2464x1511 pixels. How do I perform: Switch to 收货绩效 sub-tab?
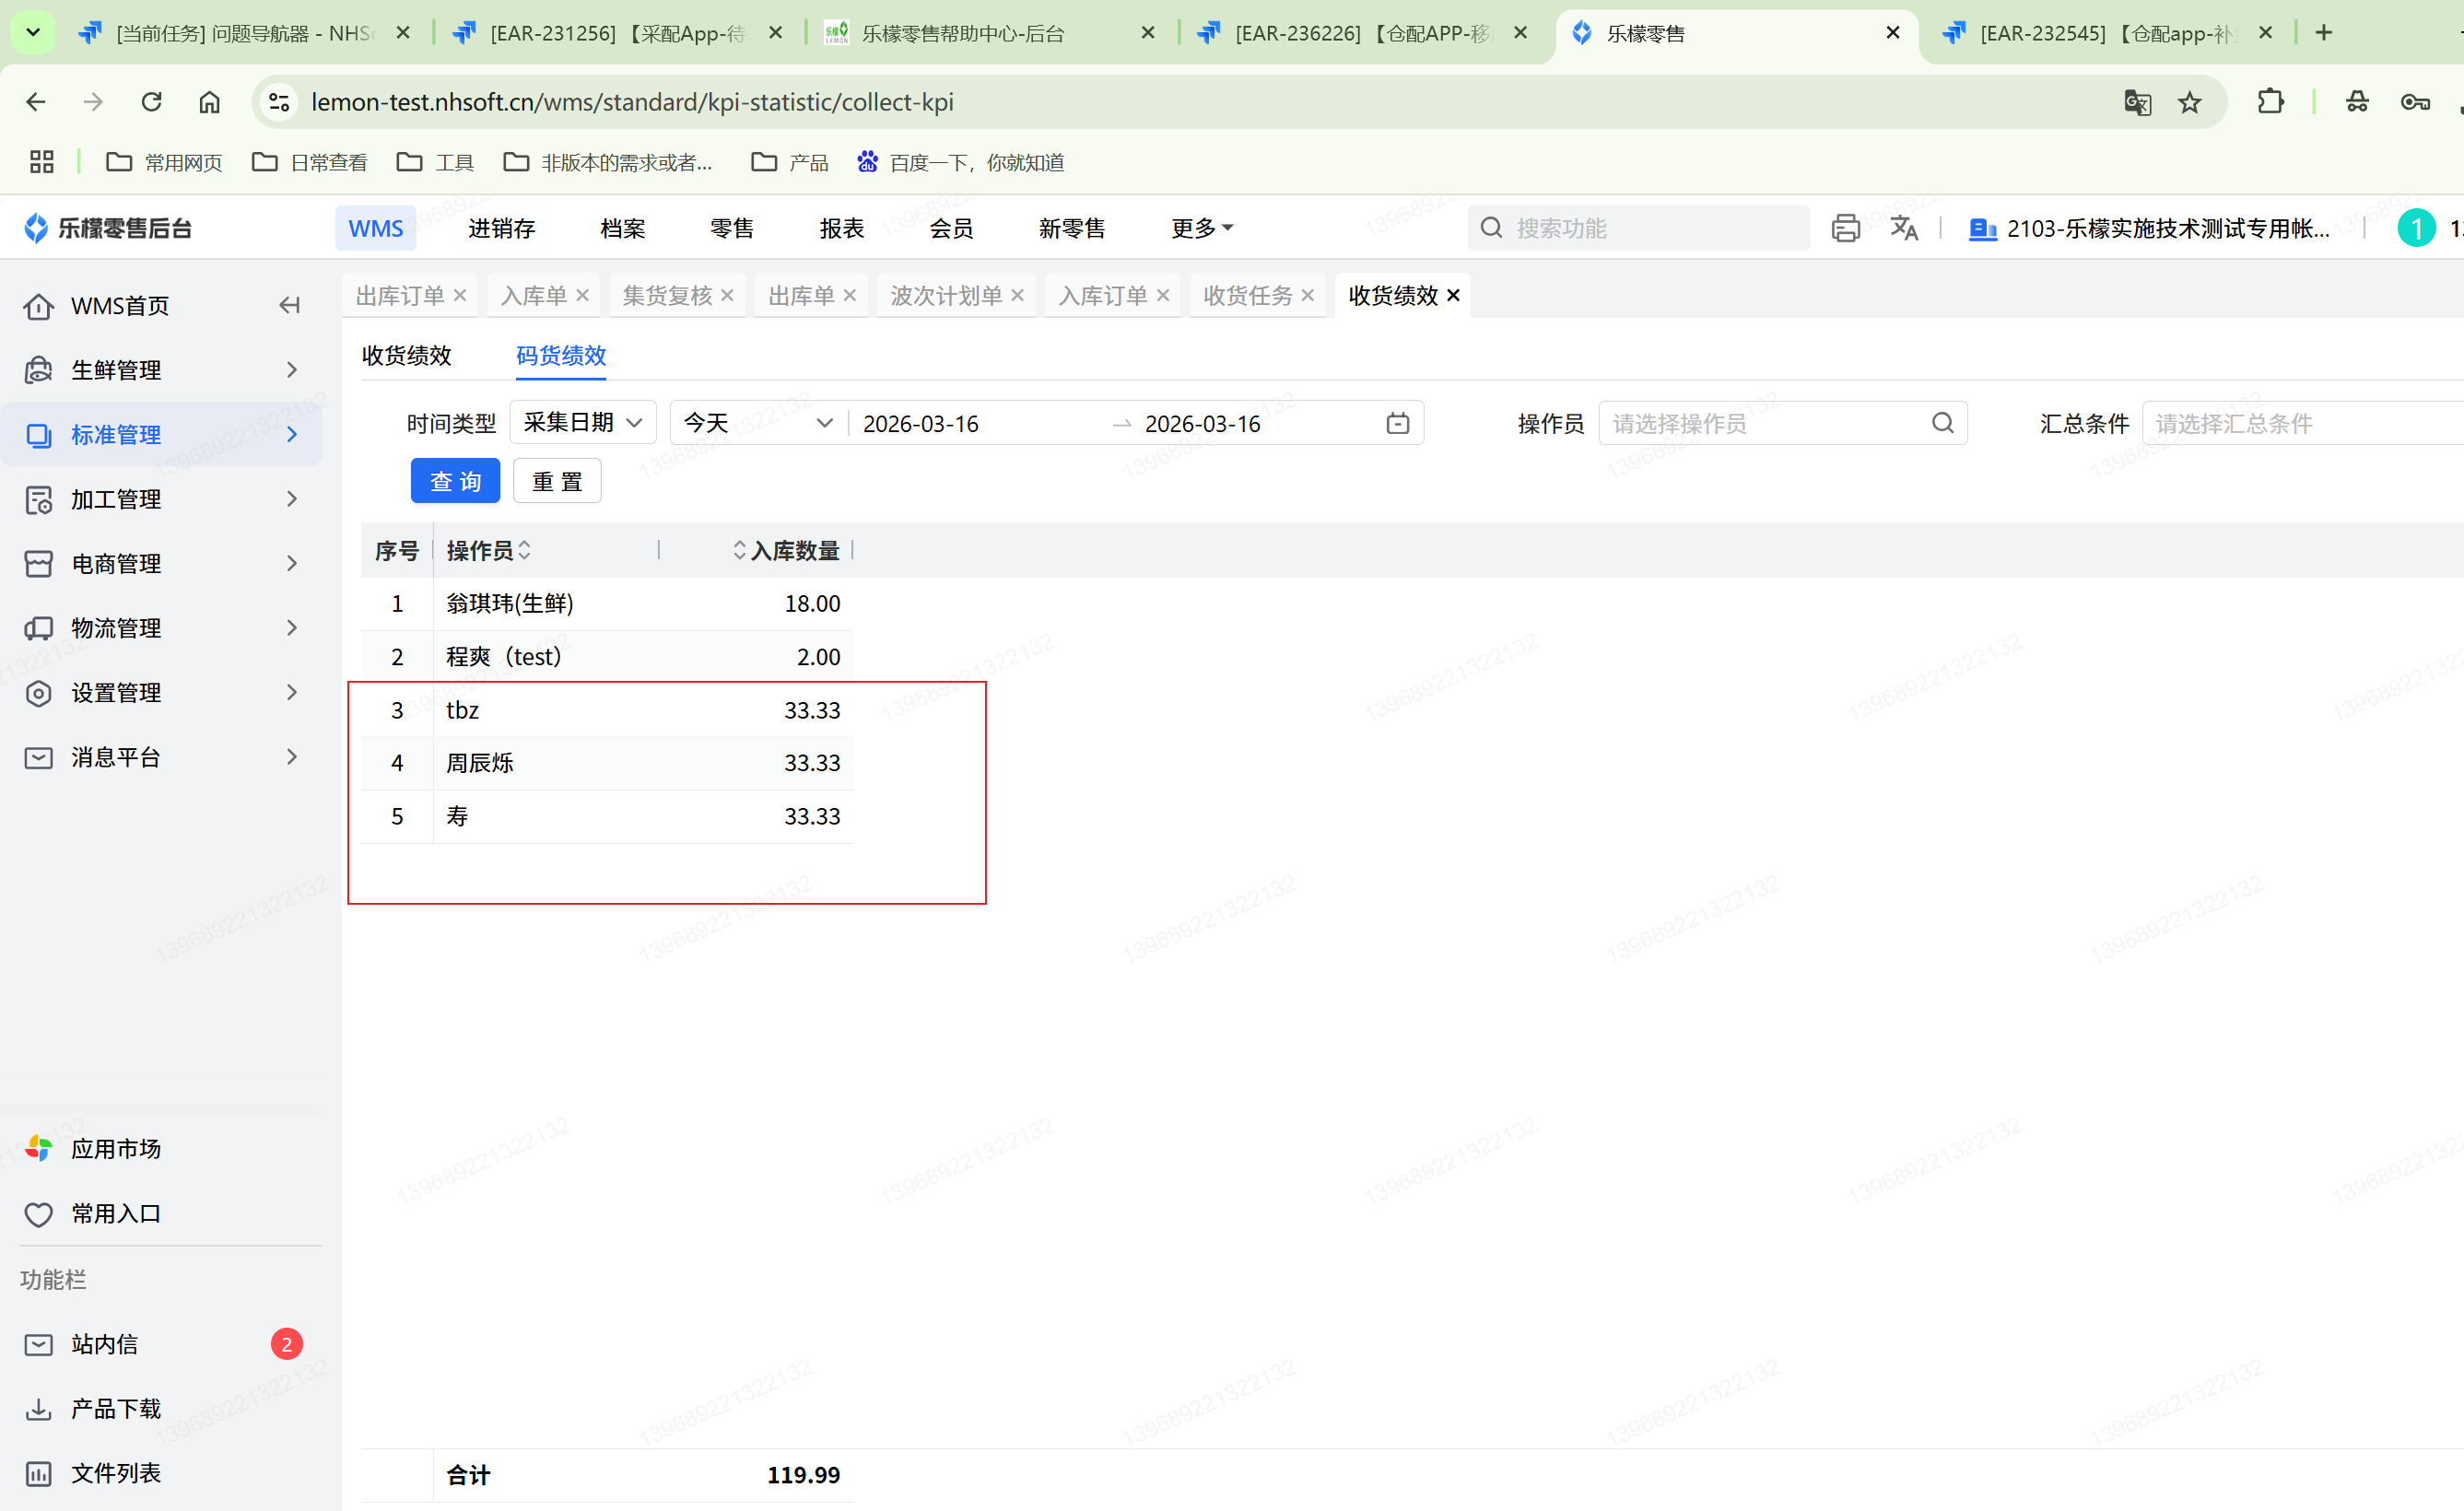coord(406,355)
